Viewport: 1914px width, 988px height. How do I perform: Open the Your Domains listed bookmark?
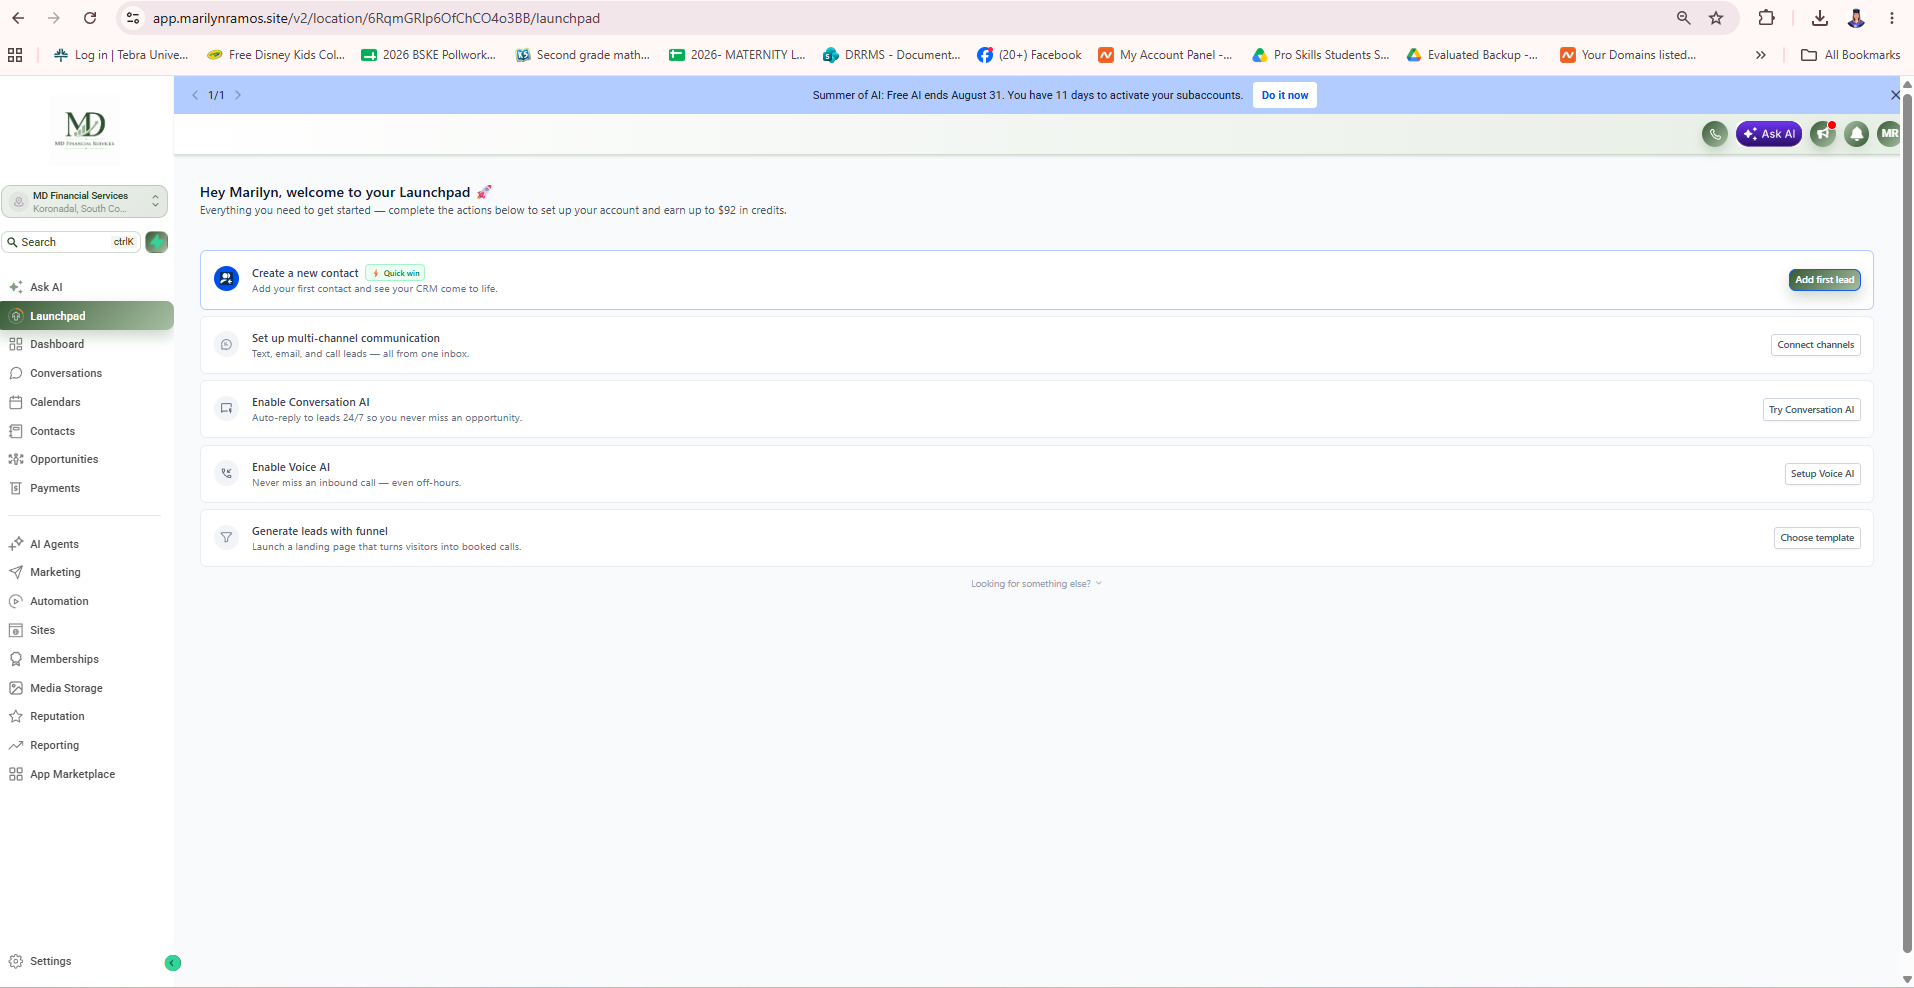[1628, 55]
